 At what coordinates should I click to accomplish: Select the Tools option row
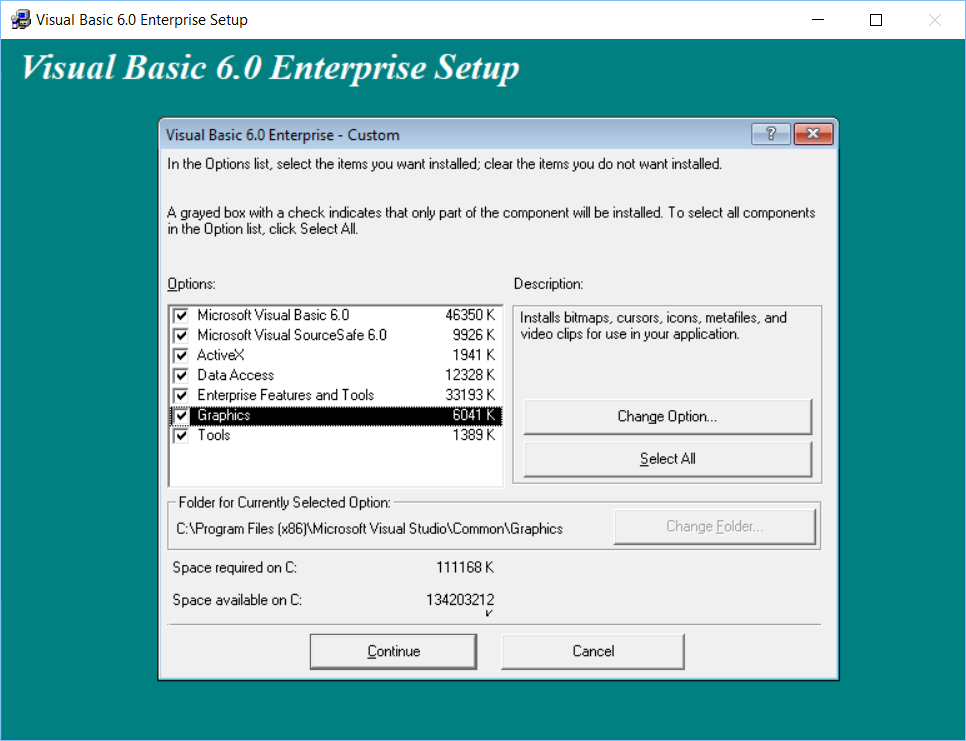336,435
